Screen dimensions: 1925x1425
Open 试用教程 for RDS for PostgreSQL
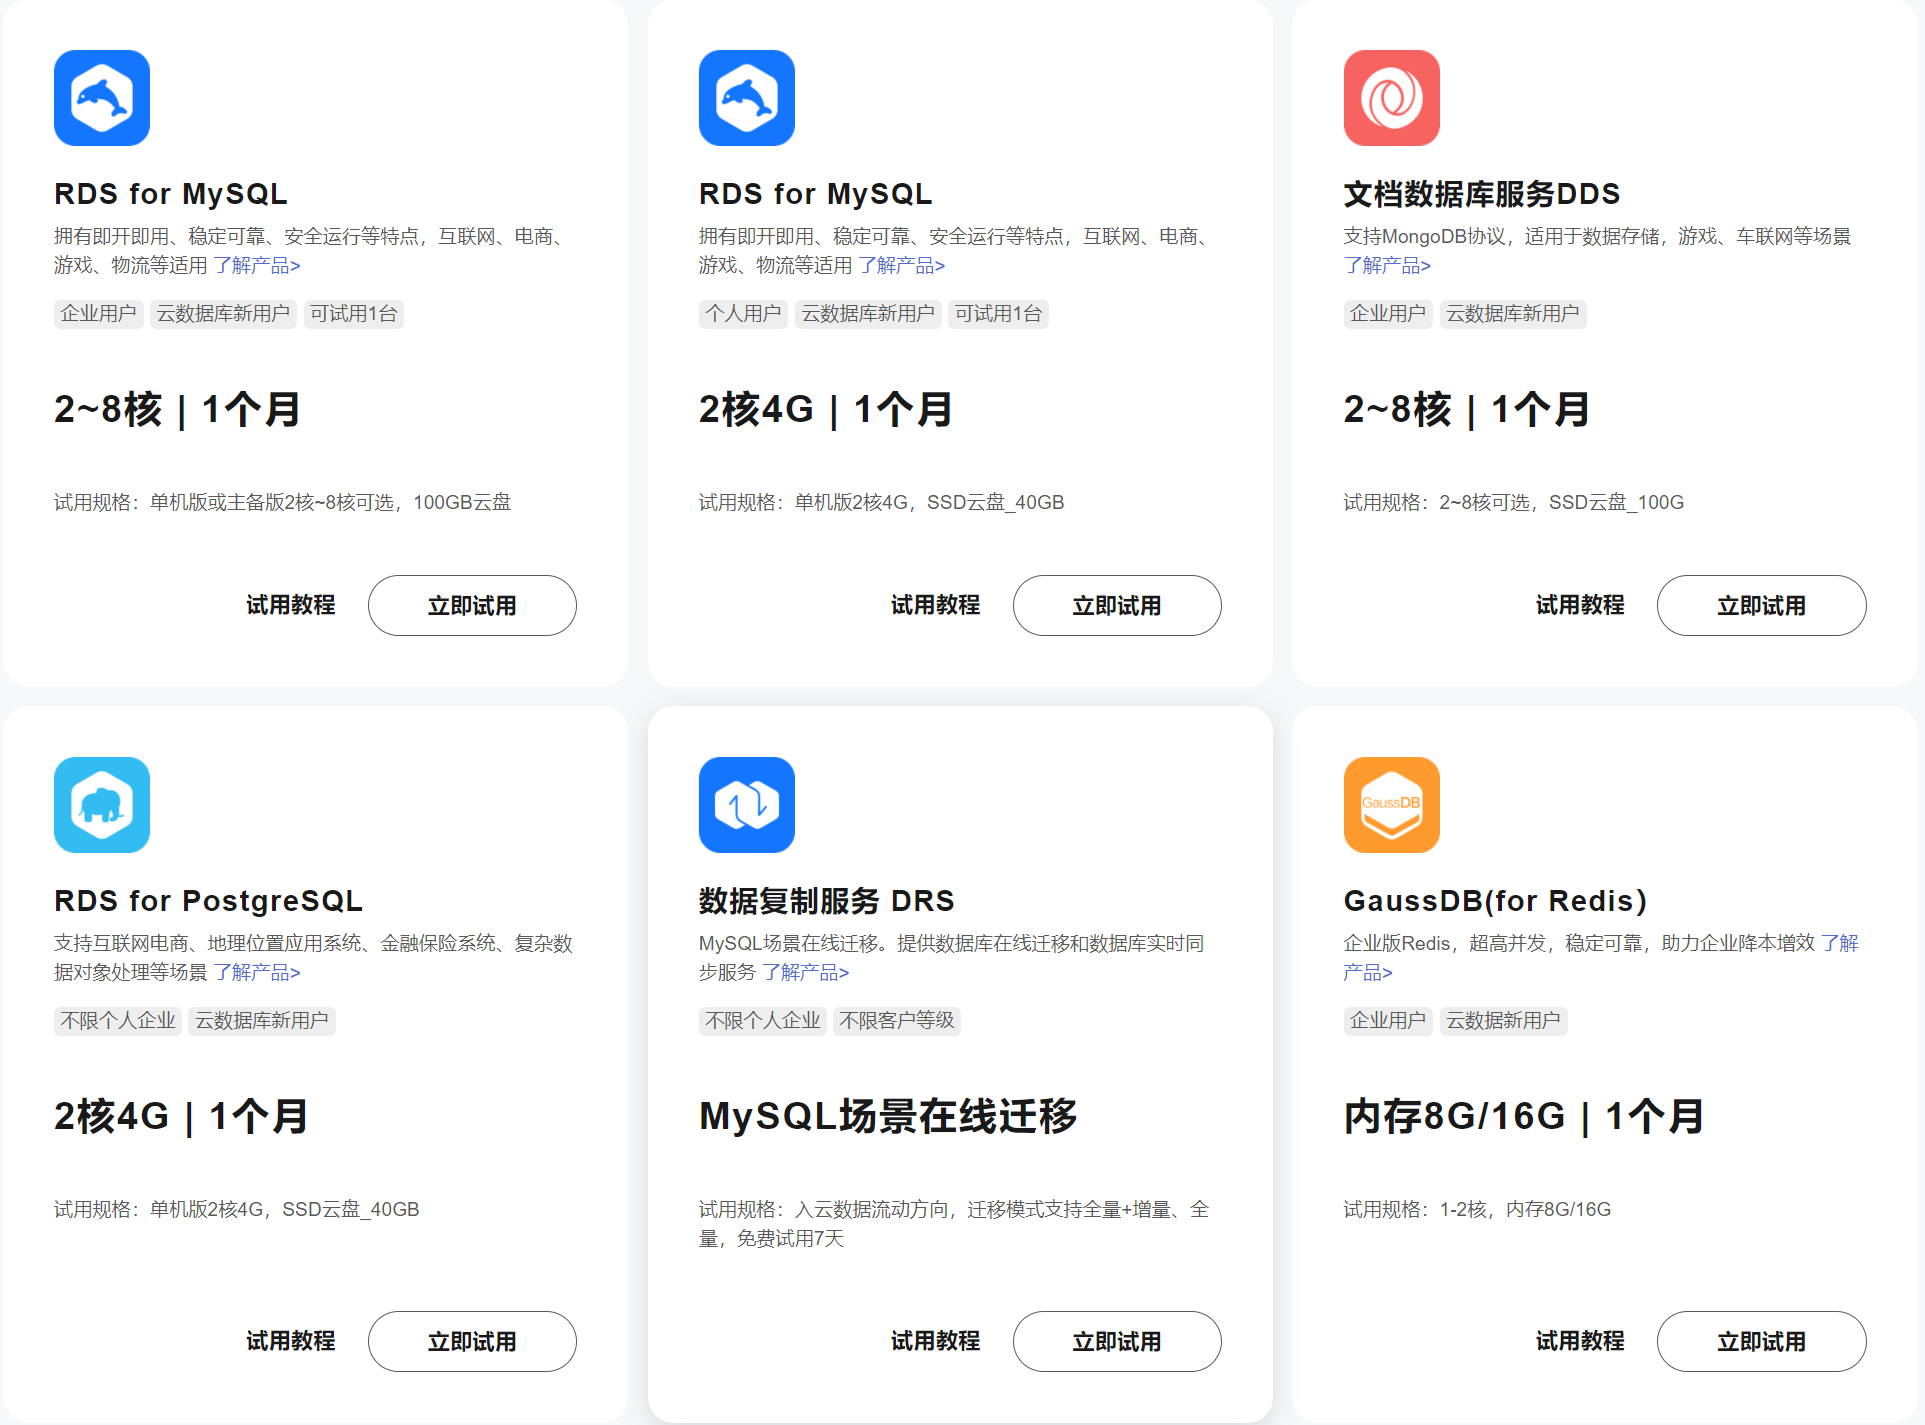click(x=291, y=1341)
